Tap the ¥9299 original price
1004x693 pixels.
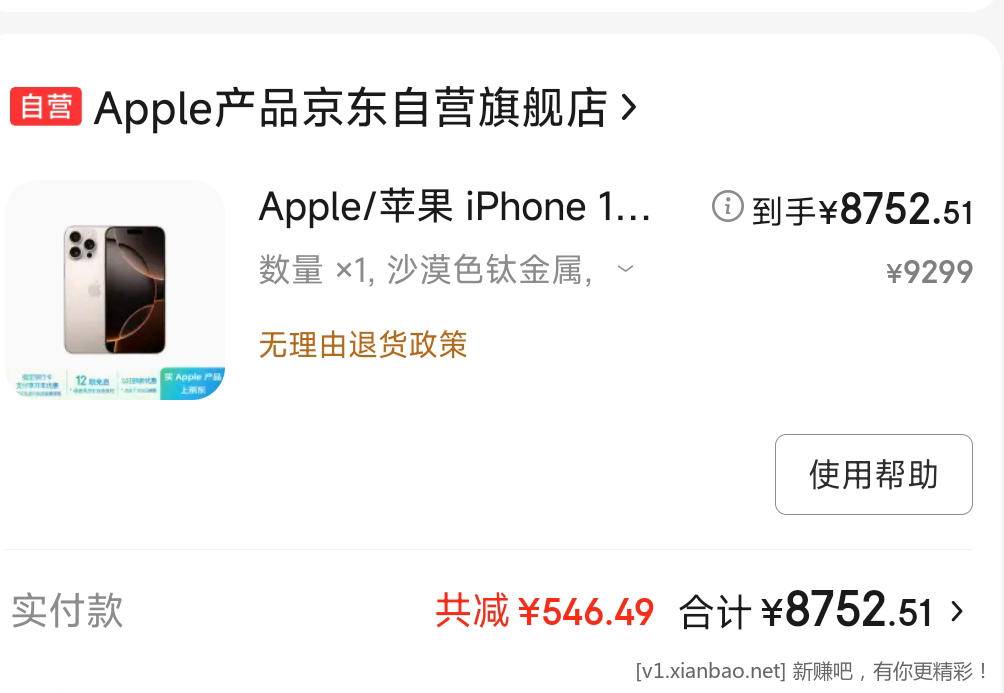point(930,272)
